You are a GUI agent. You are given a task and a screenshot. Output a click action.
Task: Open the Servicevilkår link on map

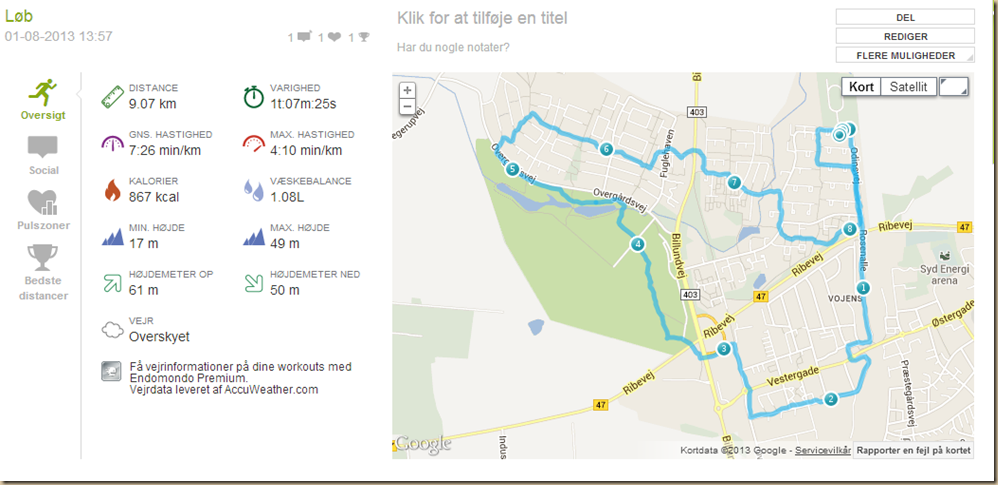(x=823, y=451)
